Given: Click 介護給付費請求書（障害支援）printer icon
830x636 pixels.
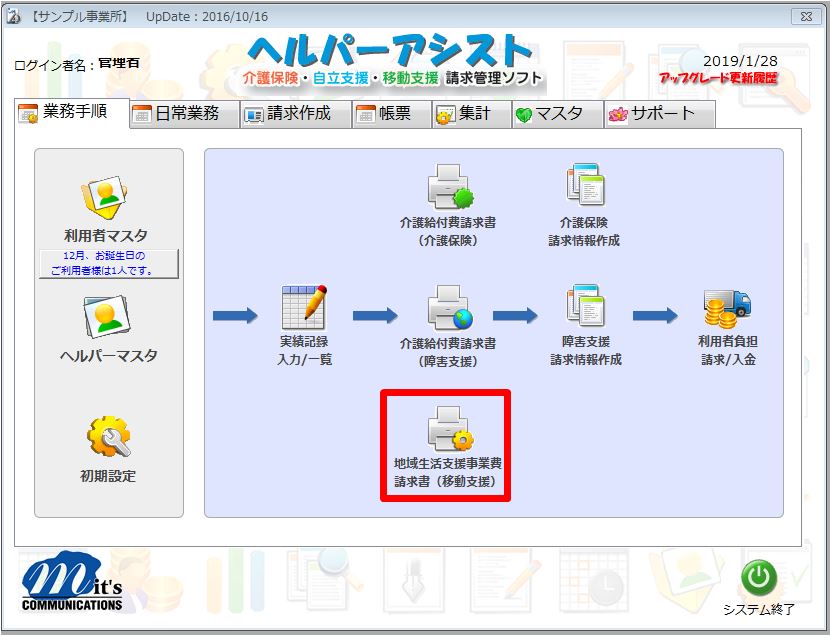Looking at the screenshot, I should [447, 308].
